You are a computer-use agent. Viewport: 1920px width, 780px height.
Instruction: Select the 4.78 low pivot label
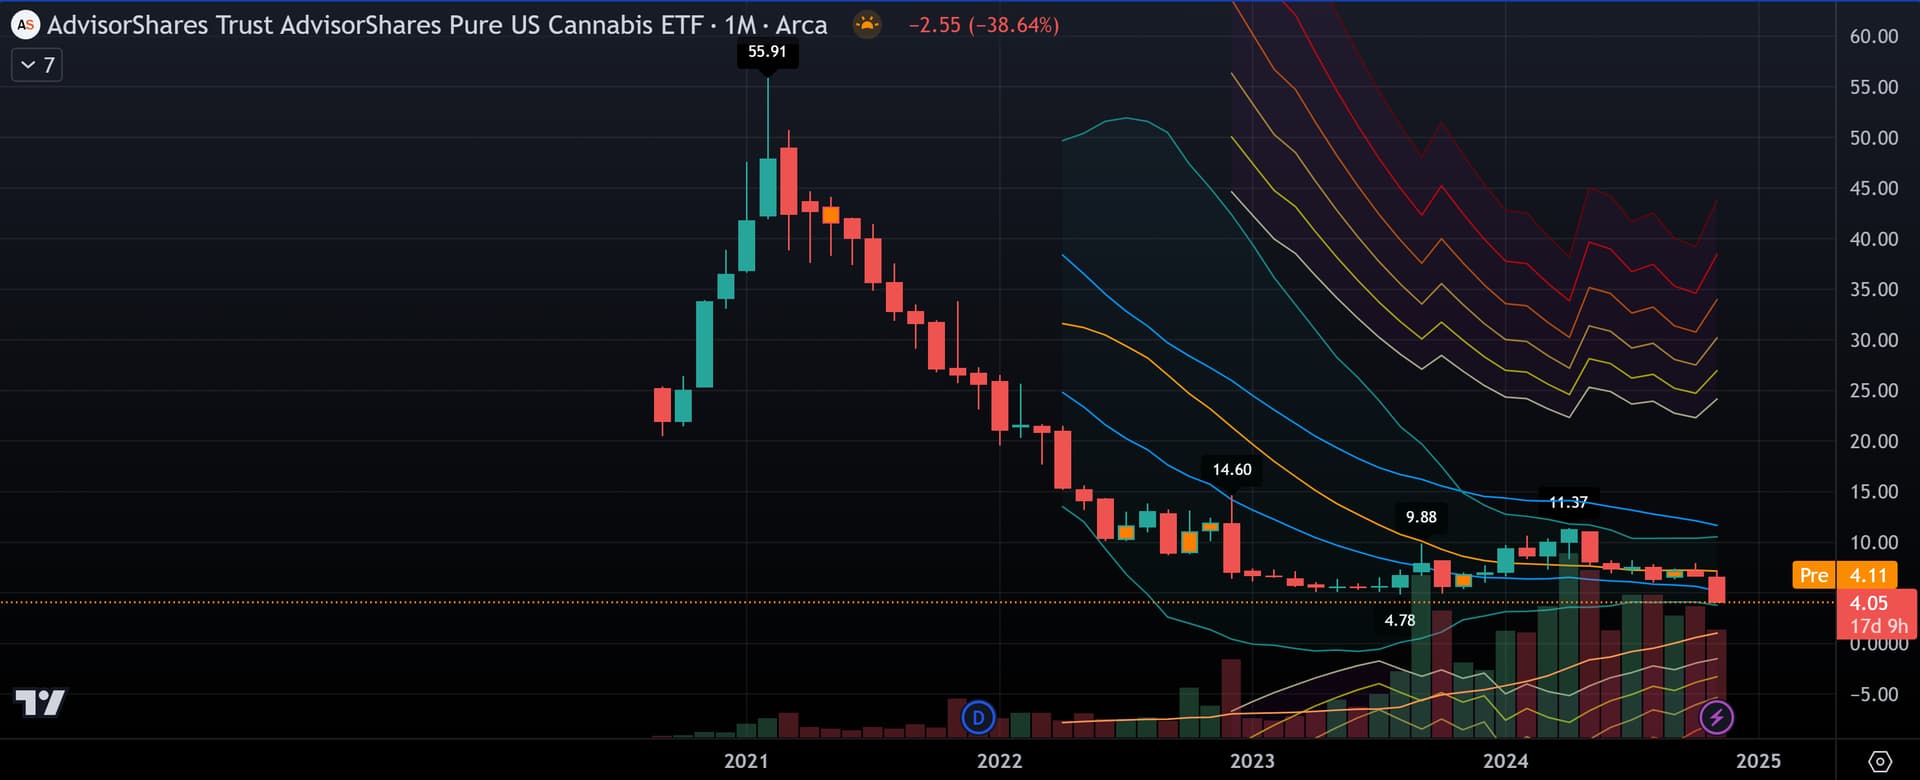(x=1399, y=621)
